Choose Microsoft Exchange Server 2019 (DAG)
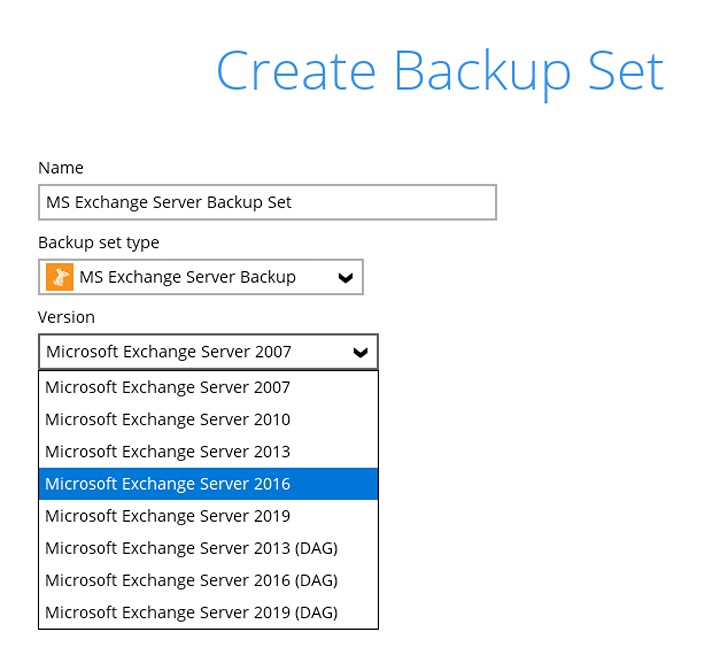The height and width of the screenshot is (655, 720). (191, 612)
